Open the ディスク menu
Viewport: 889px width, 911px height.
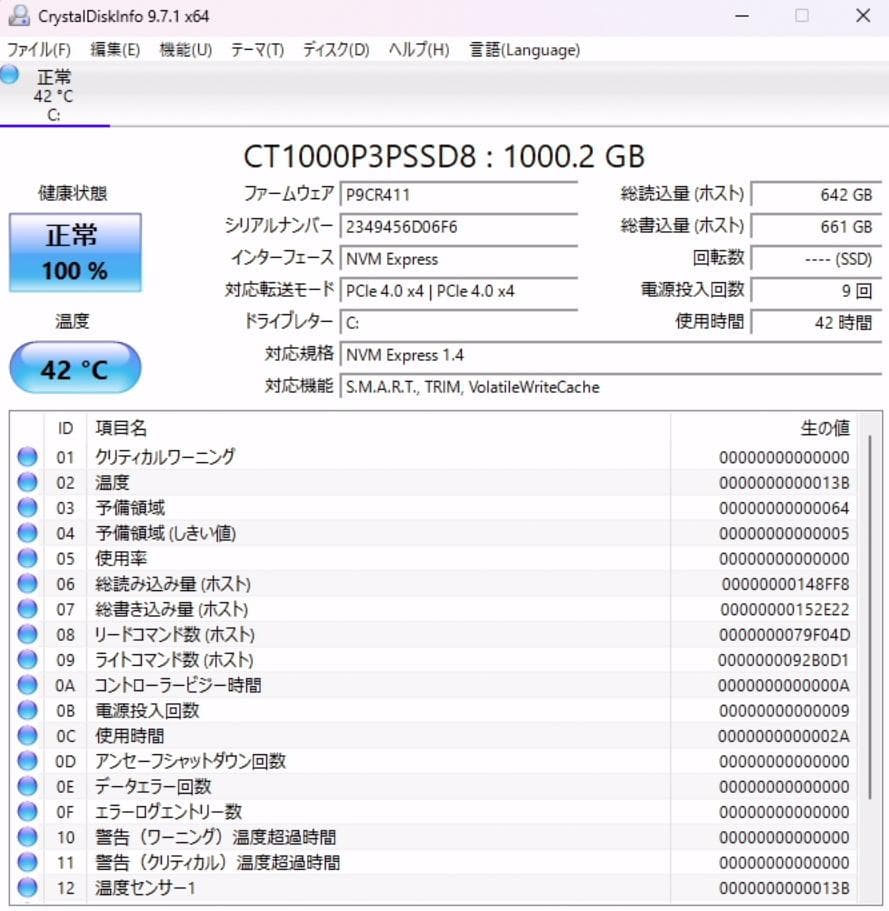335,49
